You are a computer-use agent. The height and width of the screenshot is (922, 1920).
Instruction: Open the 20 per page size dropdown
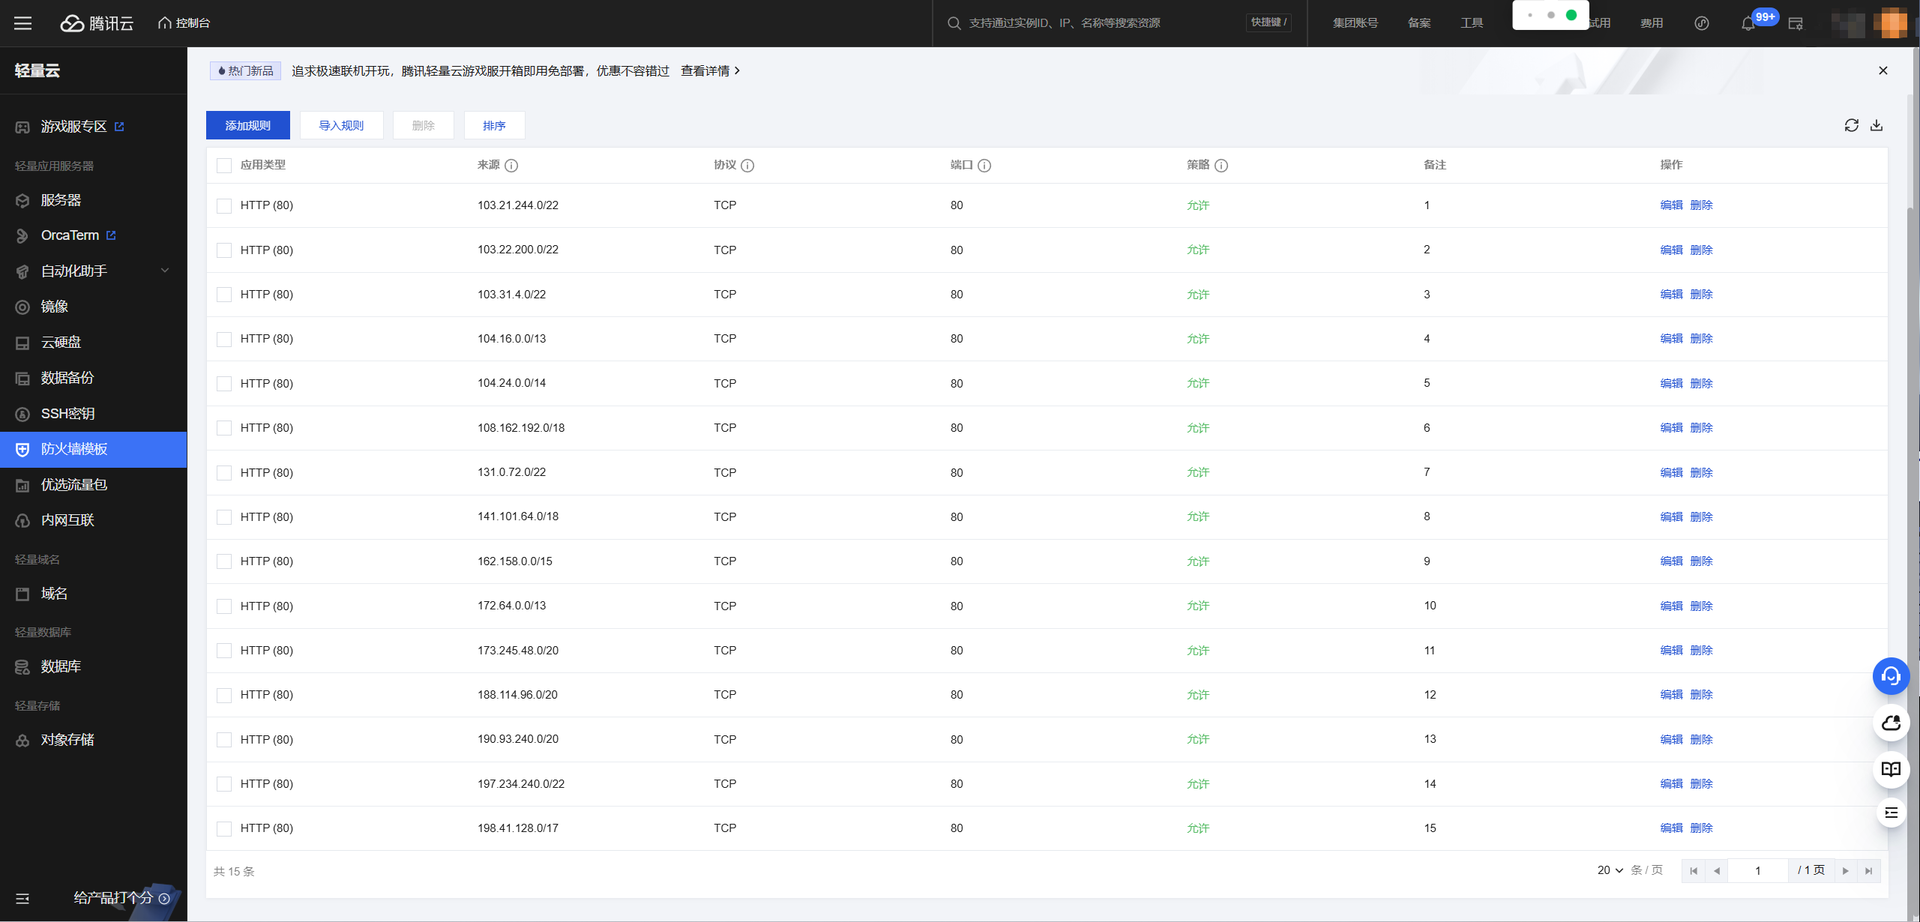click(x=1609, y=871)
